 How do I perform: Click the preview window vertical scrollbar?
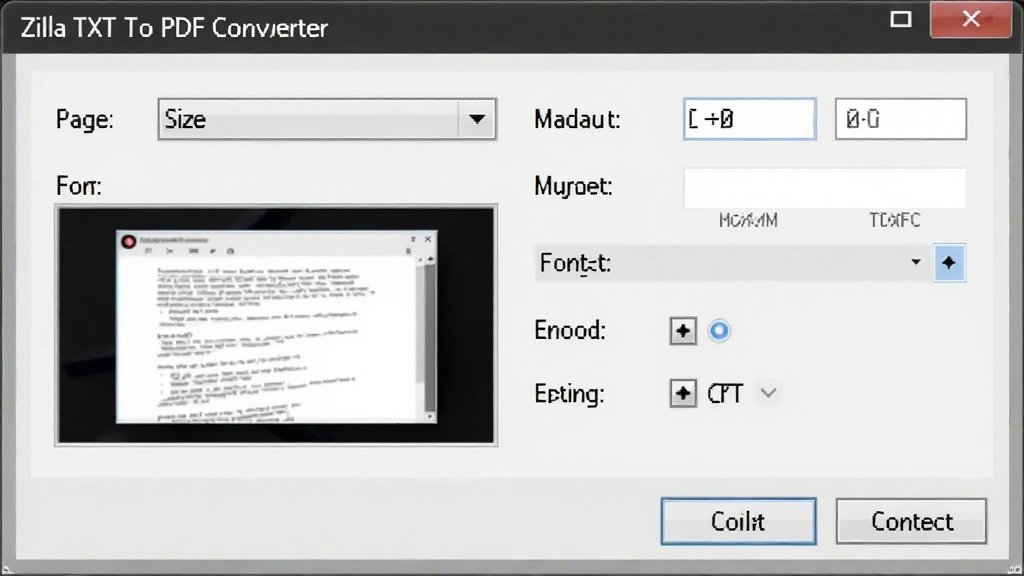coord(430,336)
